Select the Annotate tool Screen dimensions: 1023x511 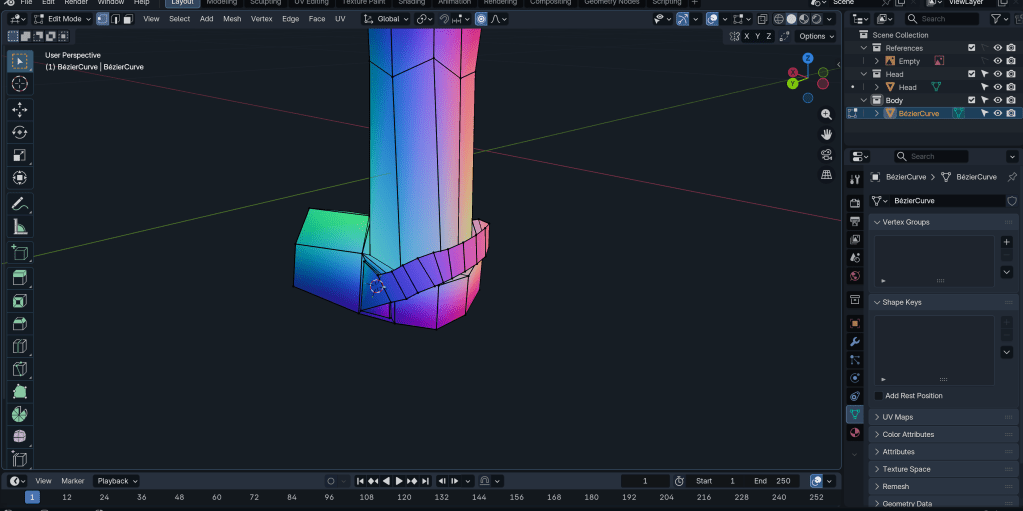[19, 203]
